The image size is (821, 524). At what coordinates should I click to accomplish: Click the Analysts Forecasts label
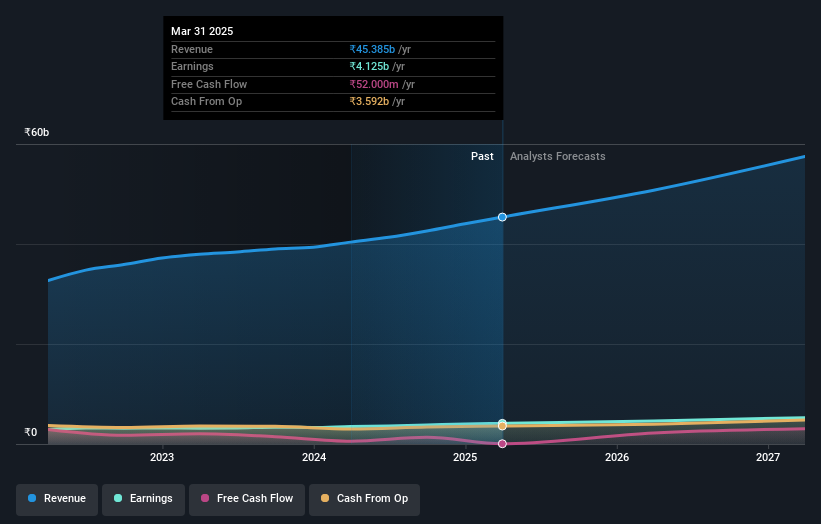(x=558, y=156)
